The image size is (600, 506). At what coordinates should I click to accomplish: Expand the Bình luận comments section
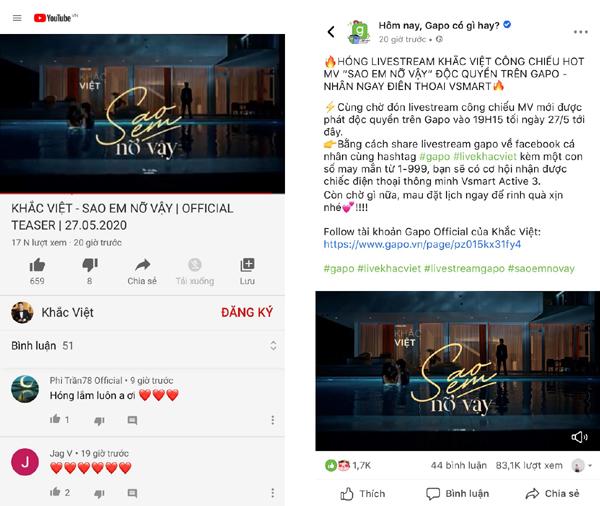click(x=273, y=346)
